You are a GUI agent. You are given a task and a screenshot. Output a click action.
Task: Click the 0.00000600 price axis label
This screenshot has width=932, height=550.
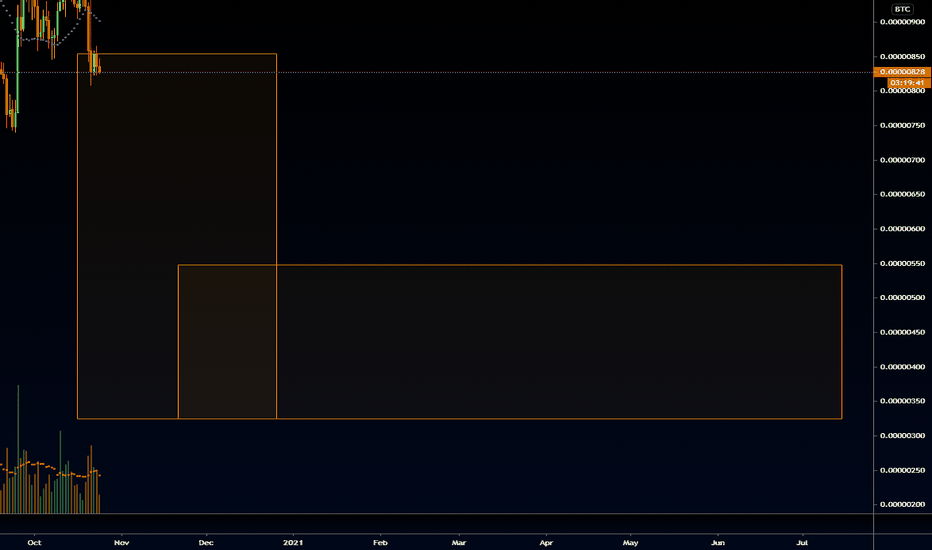click(902, 229)
